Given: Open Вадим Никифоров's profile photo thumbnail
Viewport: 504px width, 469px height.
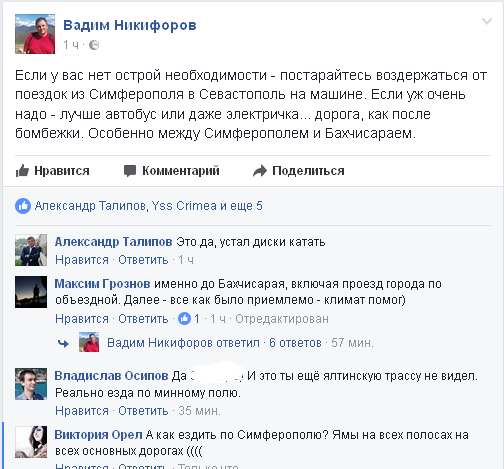Looking at the screenshot, I should click(35, 34).
